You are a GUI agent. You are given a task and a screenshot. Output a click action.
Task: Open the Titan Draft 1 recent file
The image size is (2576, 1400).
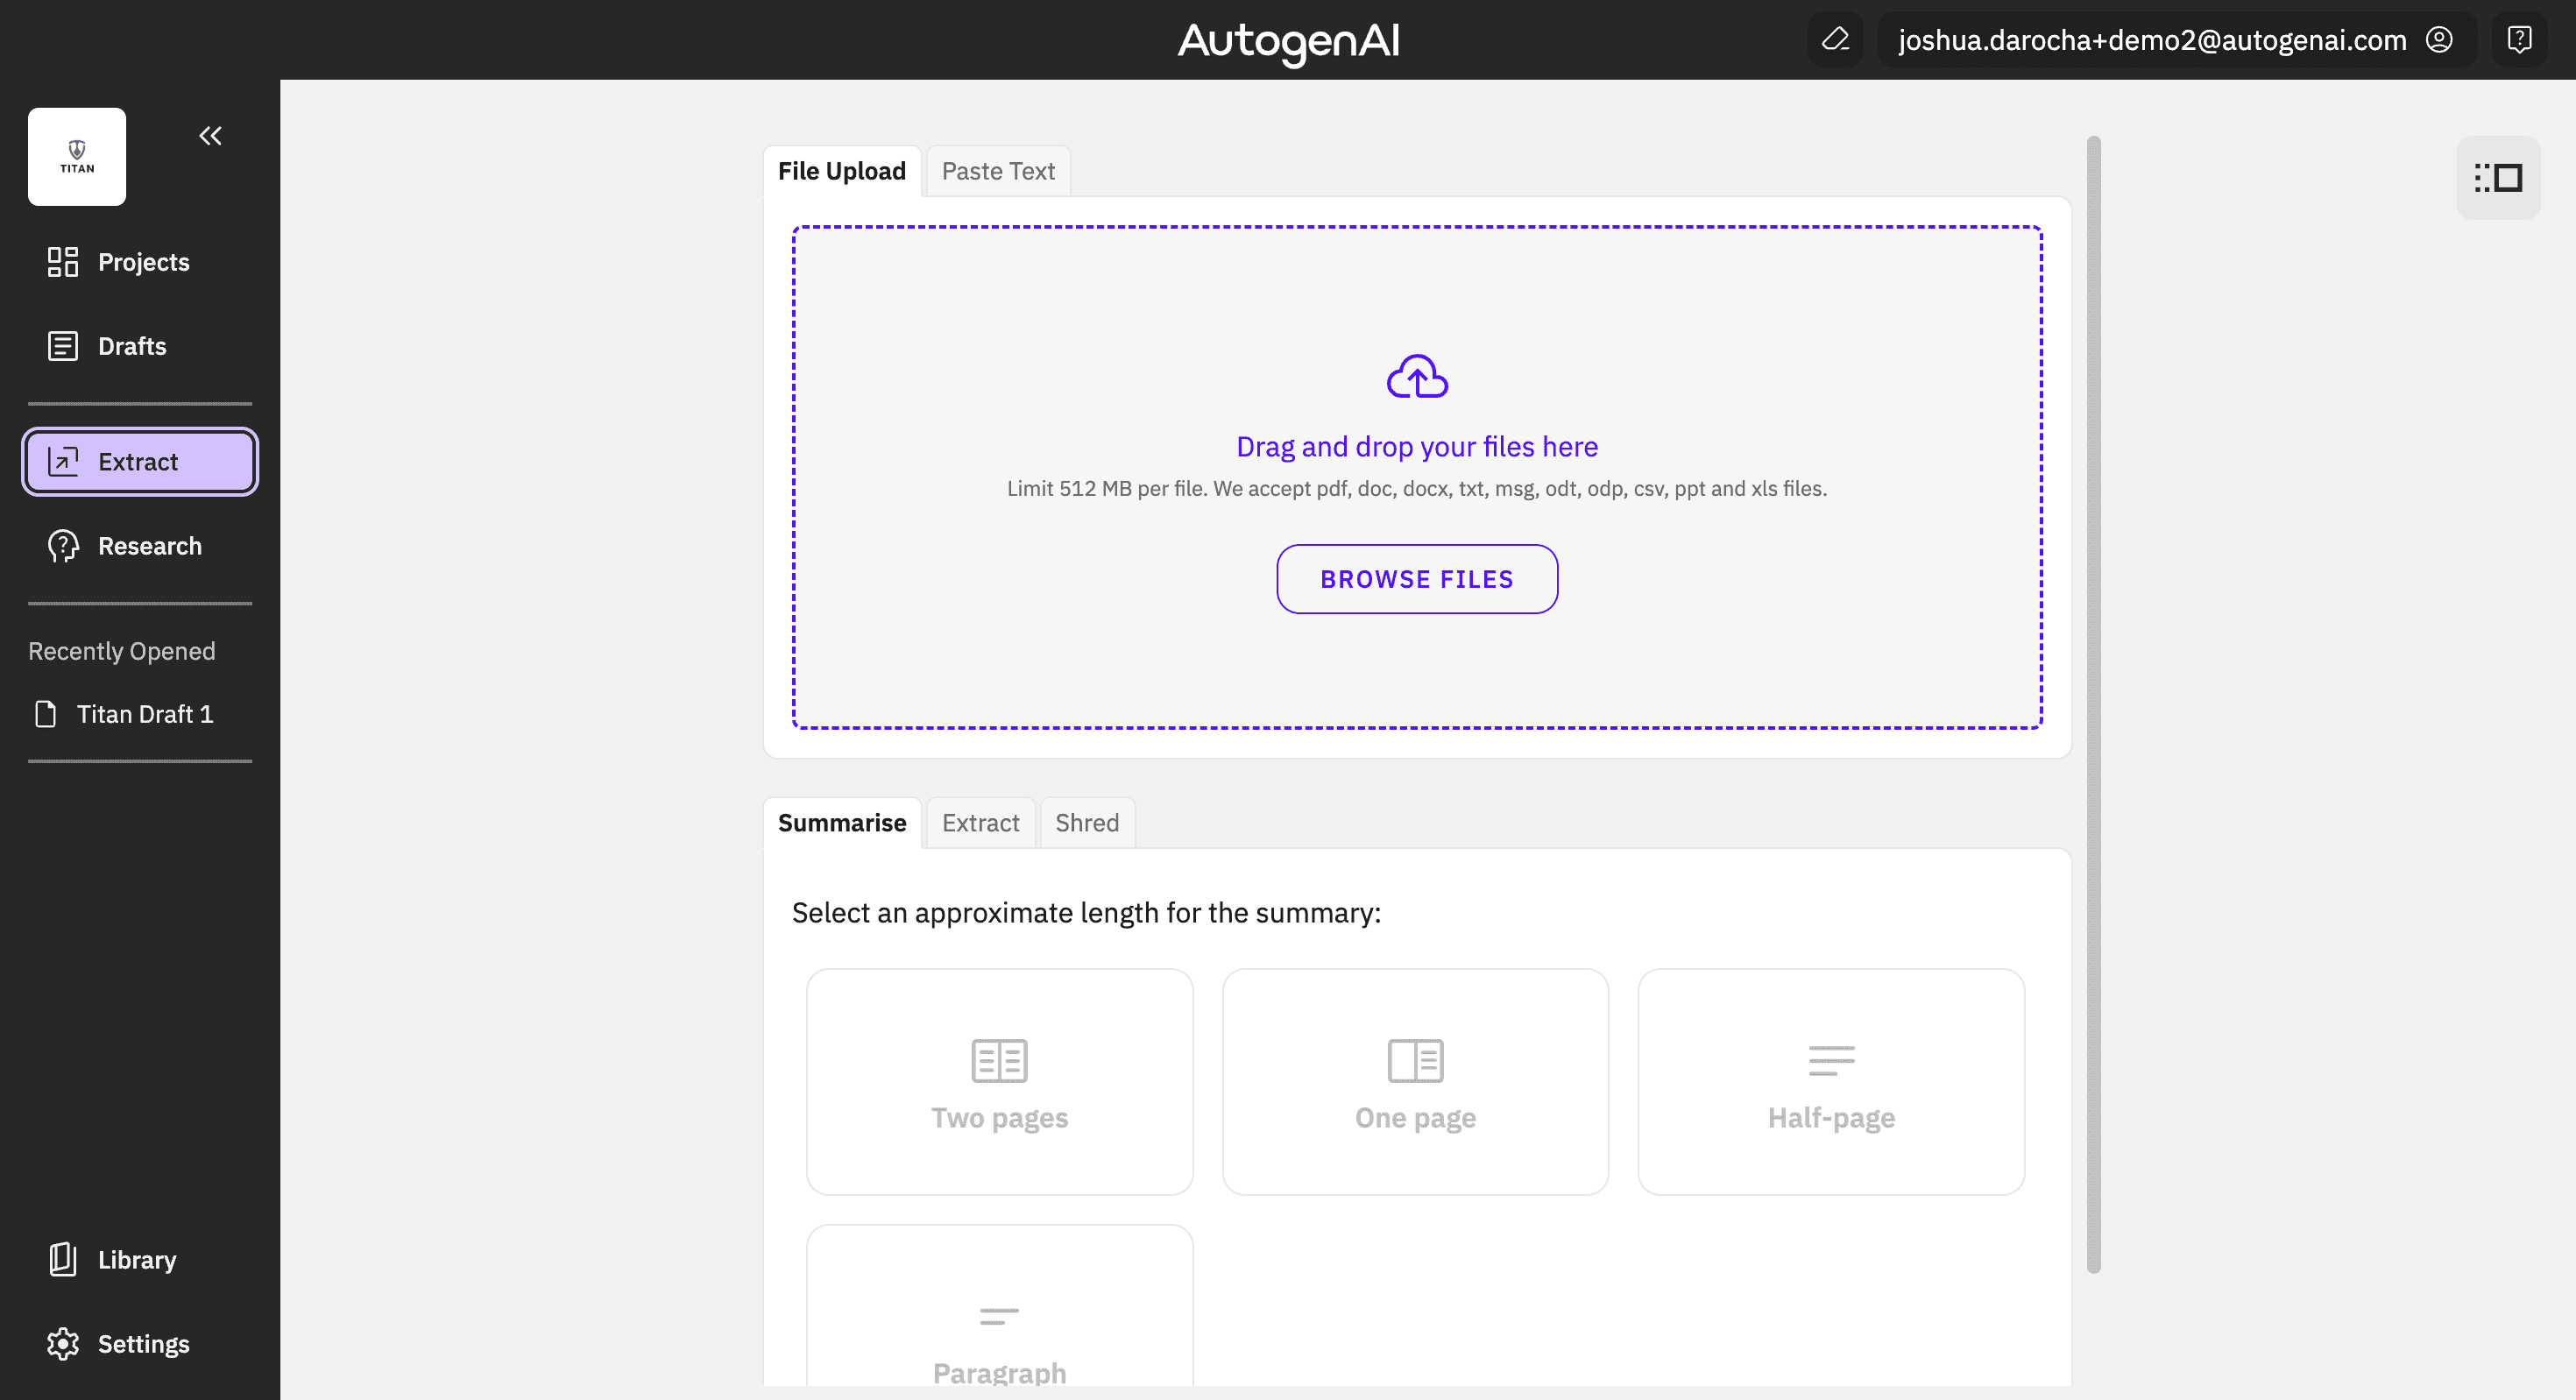(124, 714)
